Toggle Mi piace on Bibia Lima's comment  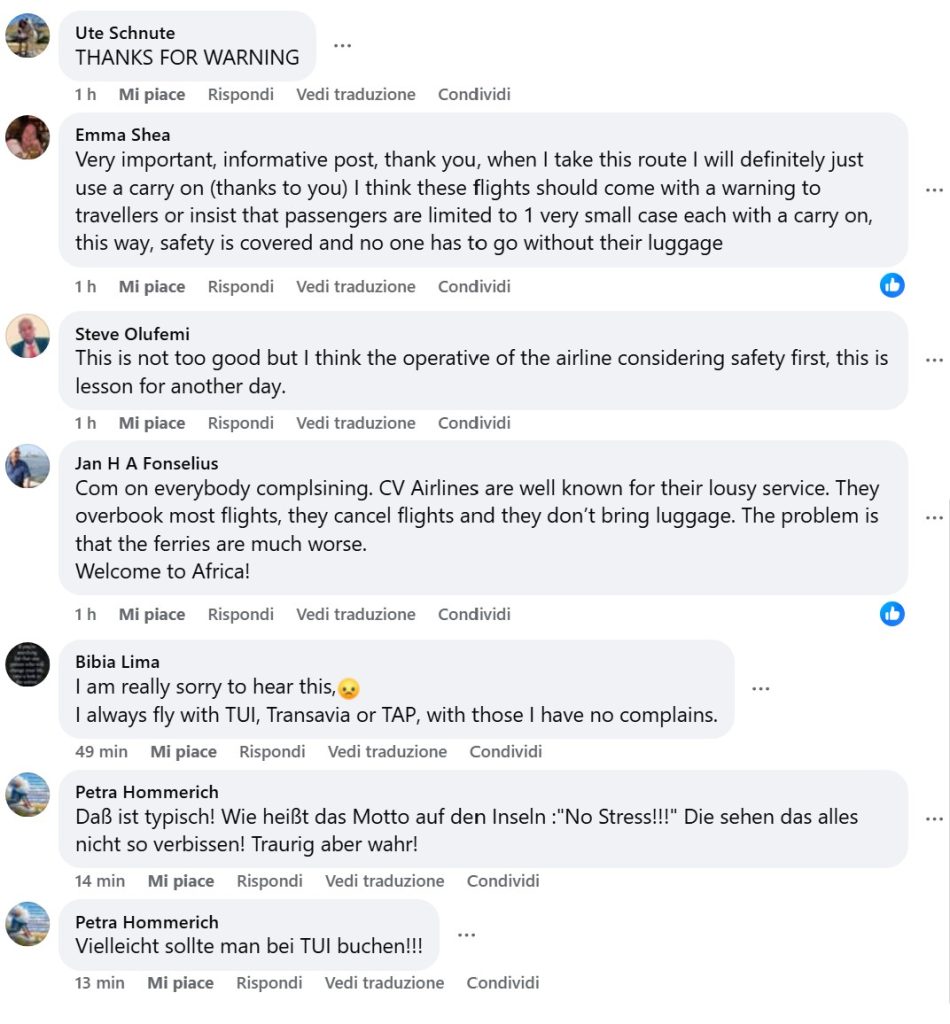(x=183, y=751)
